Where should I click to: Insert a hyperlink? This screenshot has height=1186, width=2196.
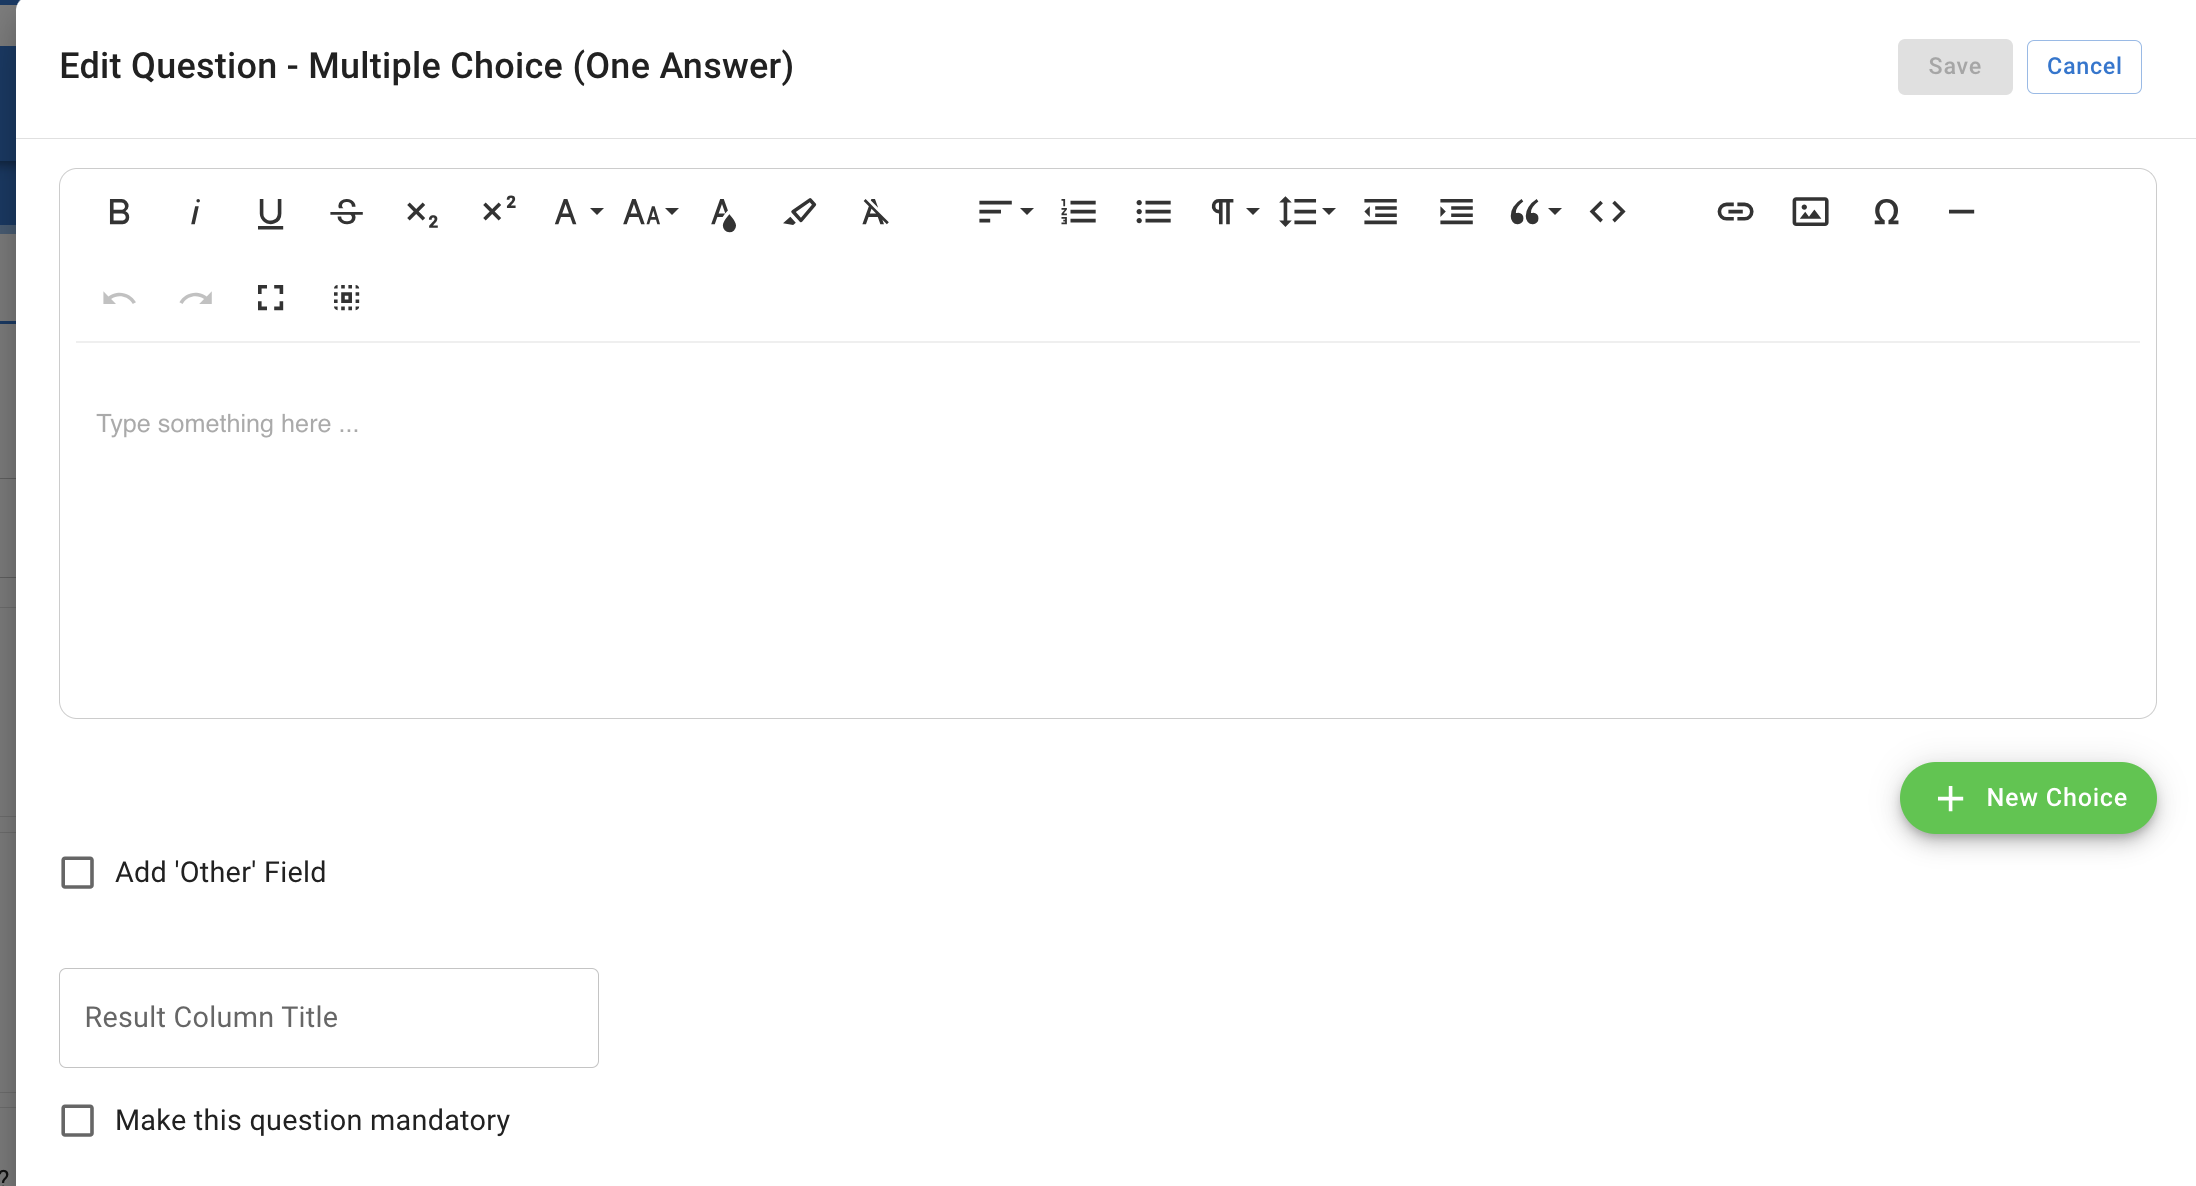1735,212
